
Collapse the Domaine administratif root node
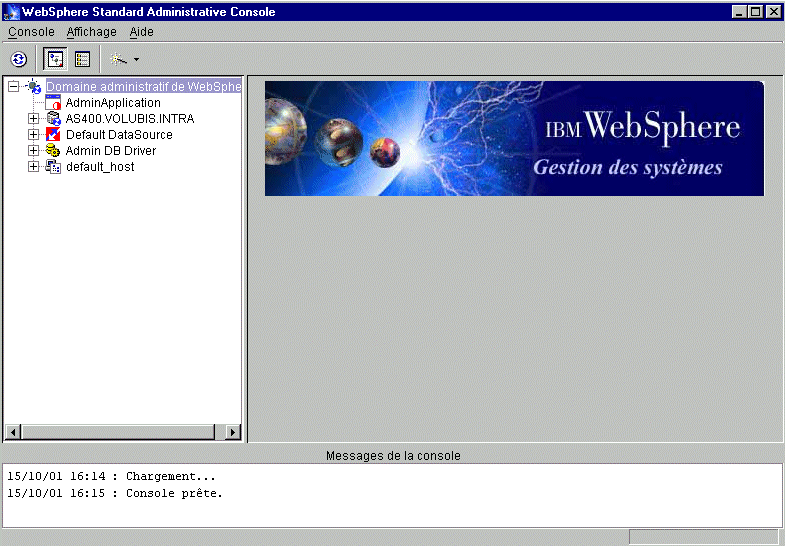[14, 87]
